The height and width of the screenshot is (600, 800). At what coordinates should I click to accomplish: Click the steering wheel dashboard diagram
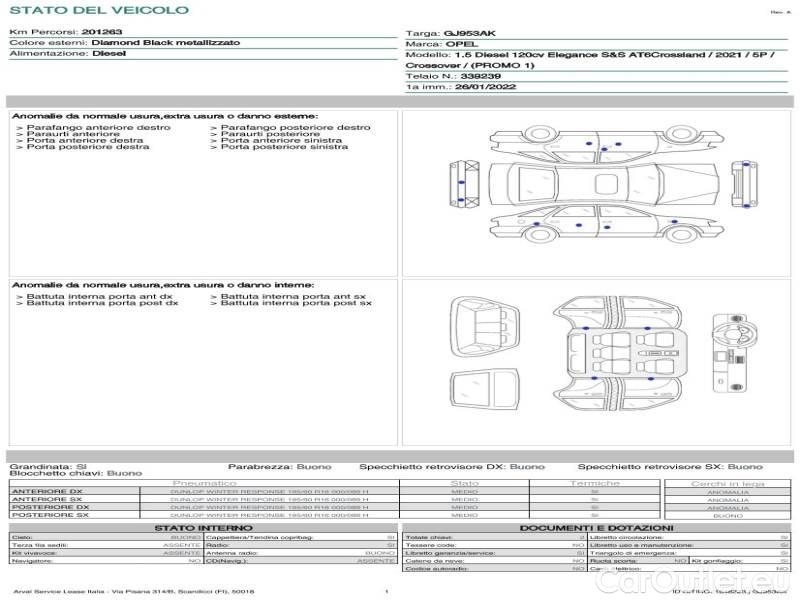733,353
